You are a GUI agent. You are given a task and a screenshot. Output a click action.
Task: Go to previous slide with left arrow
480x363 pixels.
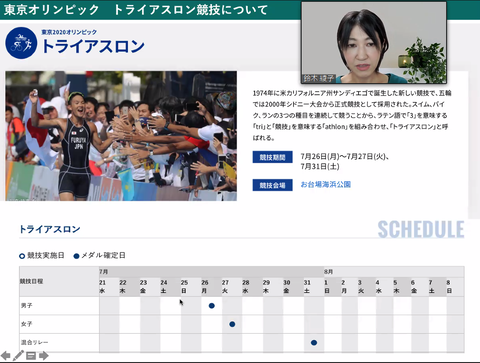point(6,355)
